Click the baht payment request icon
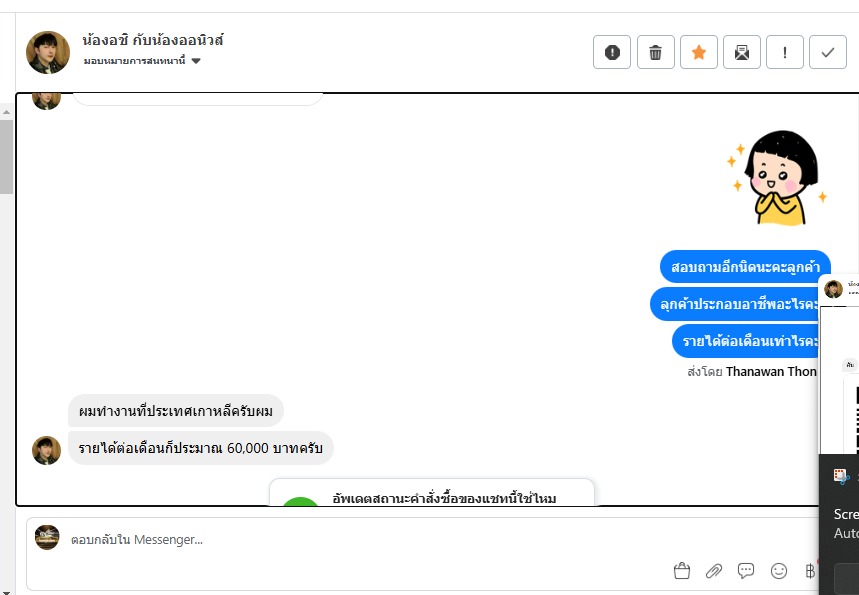 pos(810,571)
